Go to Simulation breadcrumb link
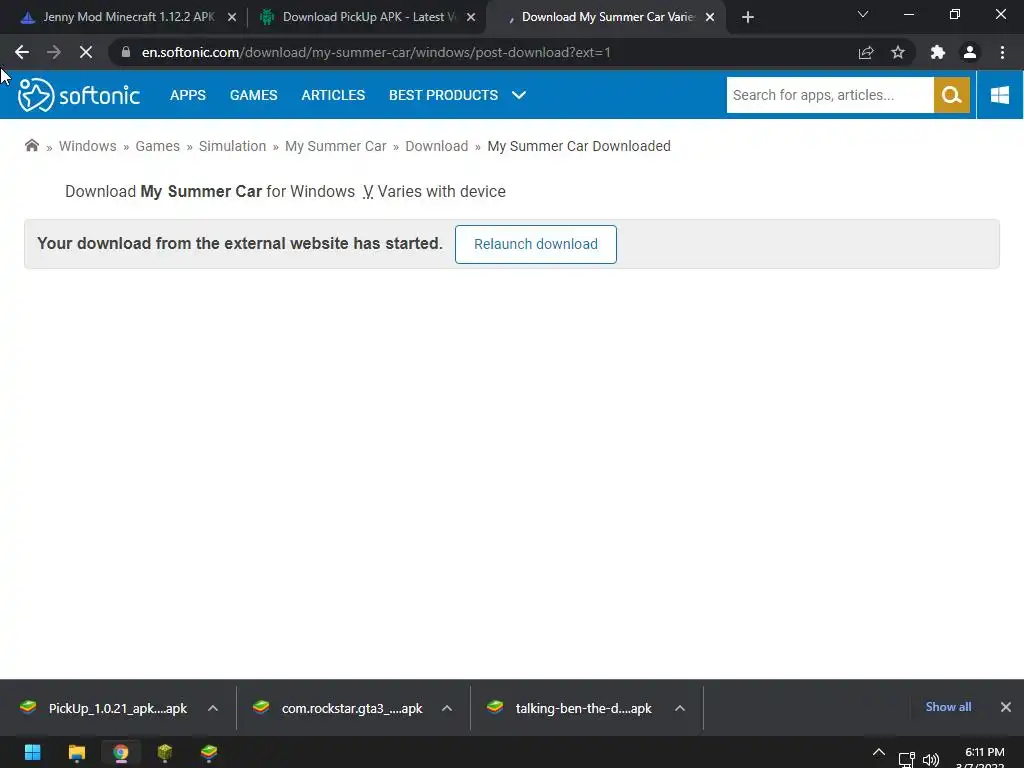 click(x=232, y=146)
